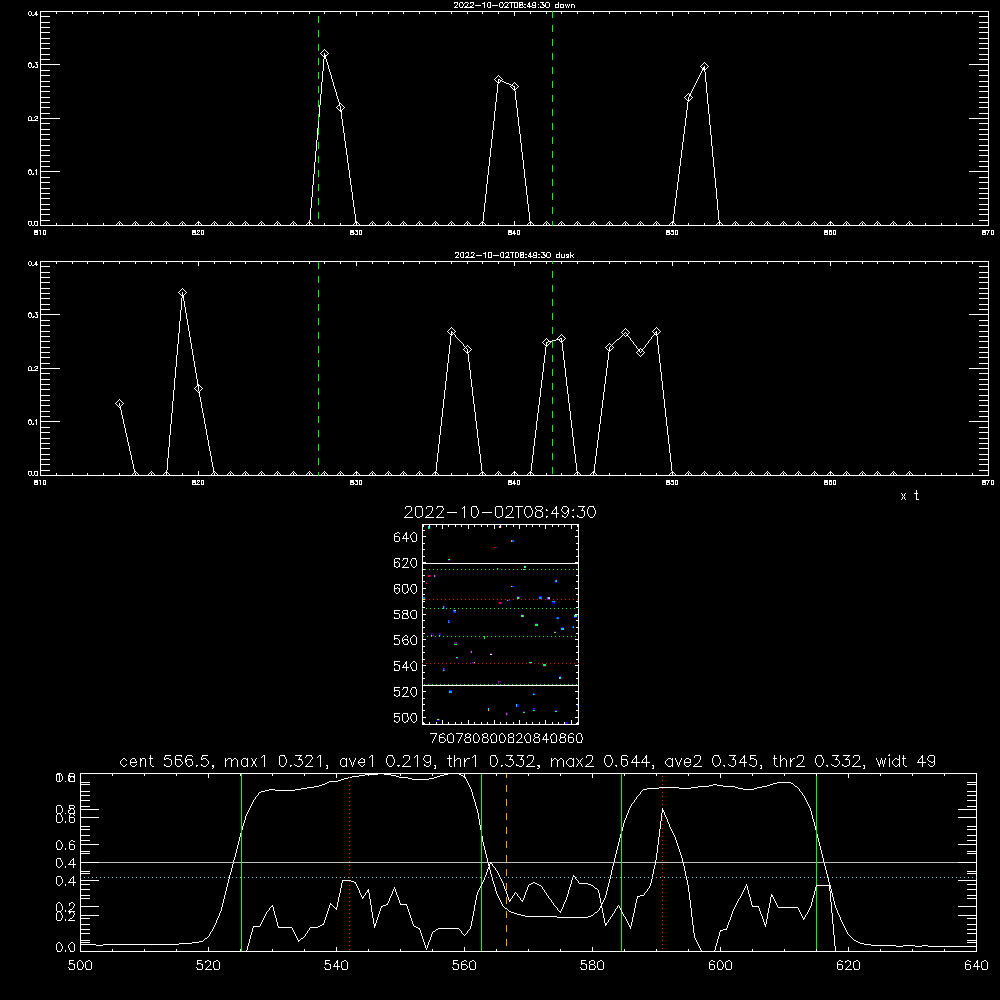The image size is (1000, 1000).
Task: Click upper white horizontal line in scatter plot
Action: click(500, 563)
